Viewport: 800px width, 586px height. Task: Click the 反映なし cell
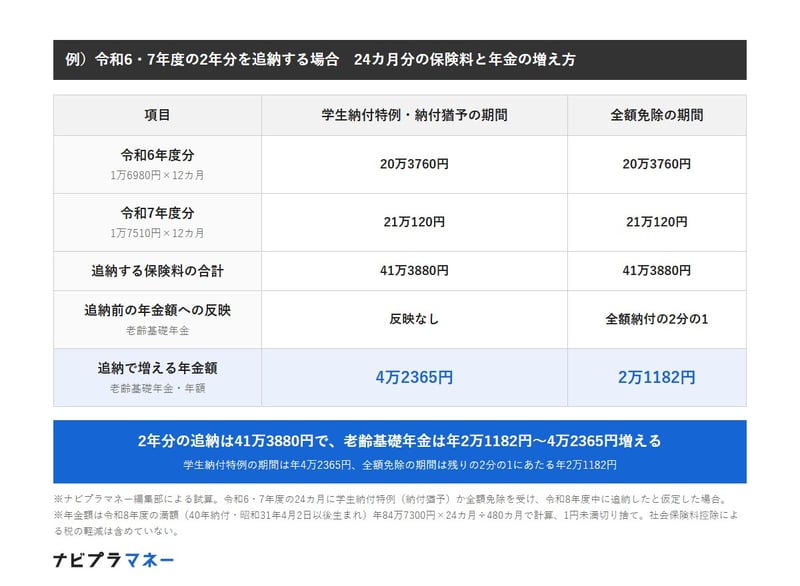coord(414,319)
